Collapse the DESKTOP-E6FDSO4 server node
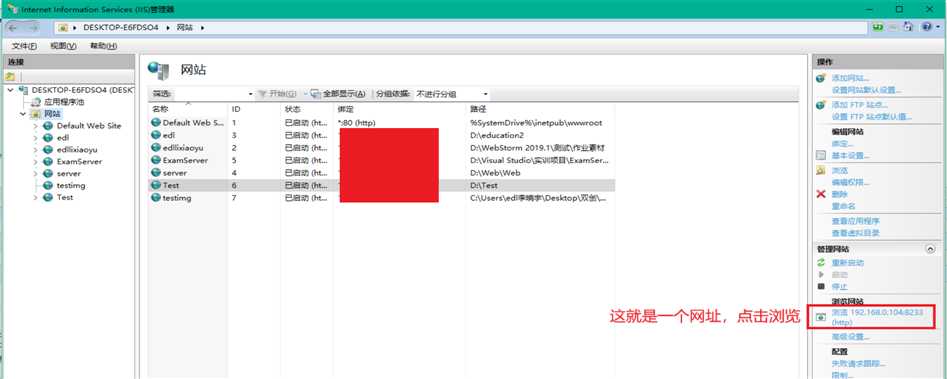This screenshot has width=947, height=379. click(10, 90)
